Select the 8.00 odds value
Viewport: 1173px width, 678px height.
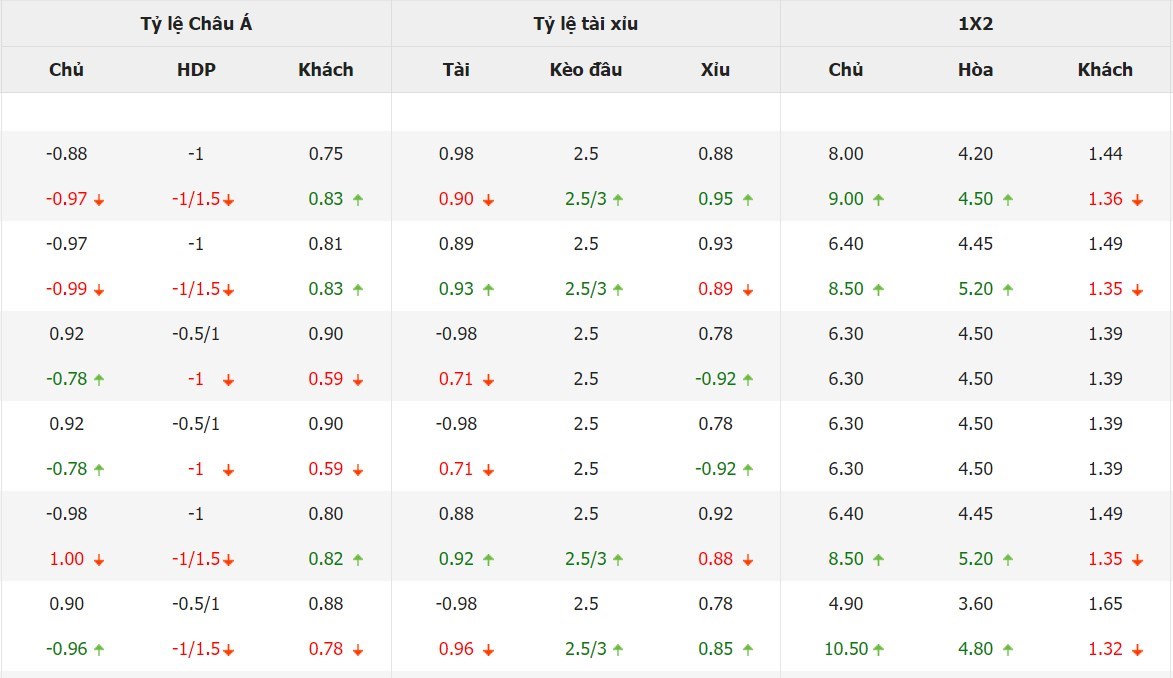[x=846, y=154]
